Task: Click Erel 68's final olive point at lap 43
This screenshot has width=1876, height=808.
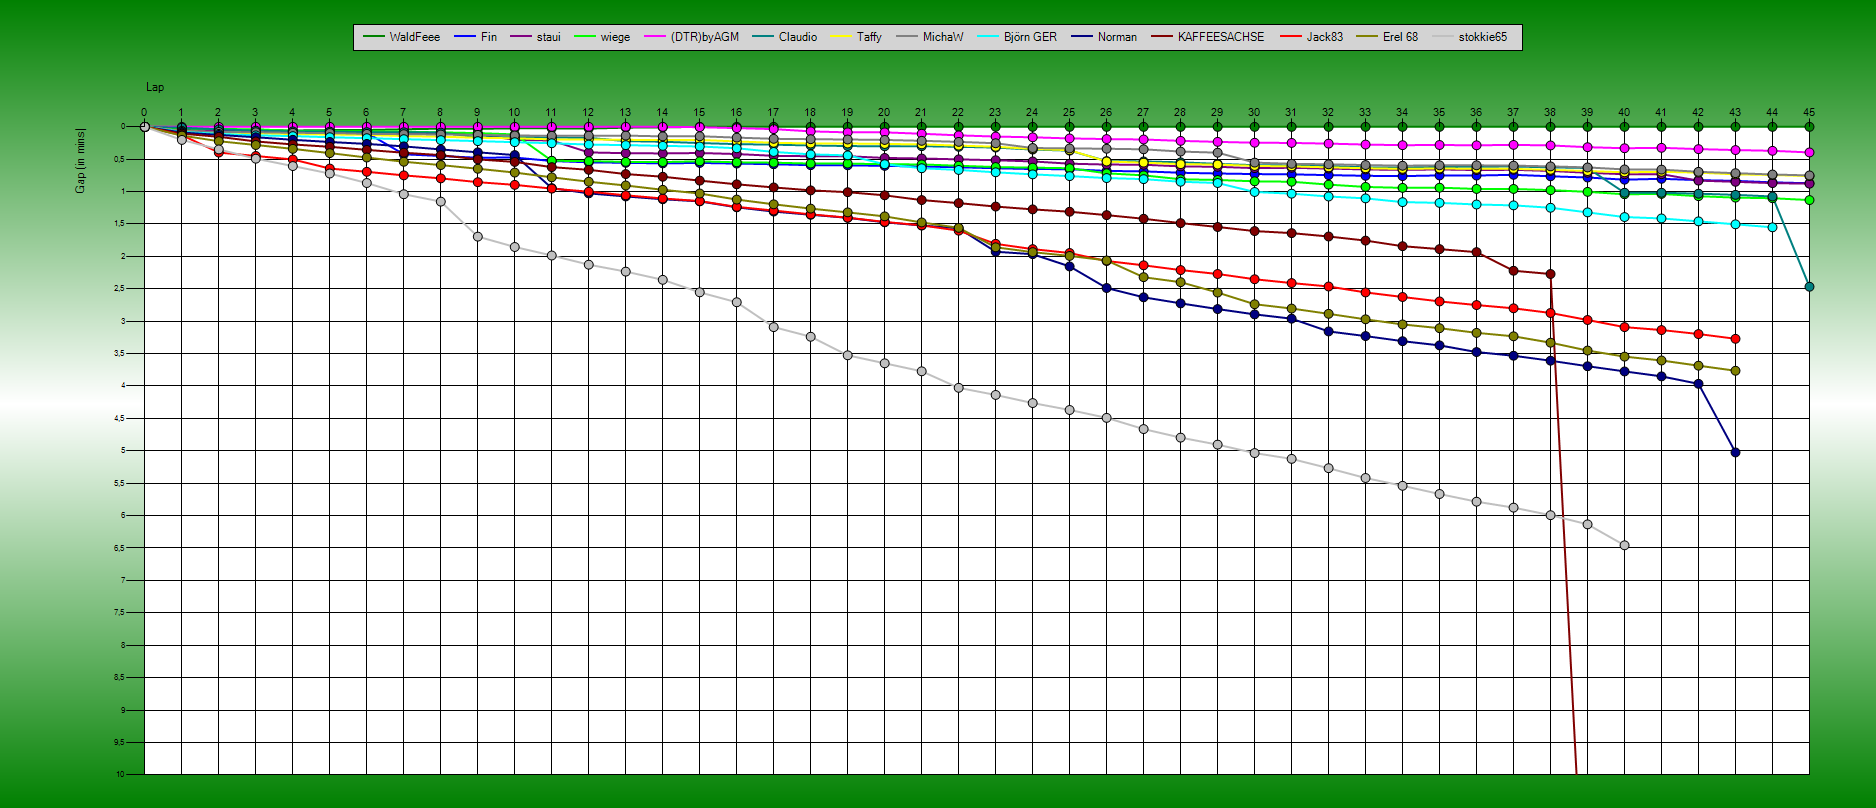Action: pyautogui.click(x=1735, y=371)
